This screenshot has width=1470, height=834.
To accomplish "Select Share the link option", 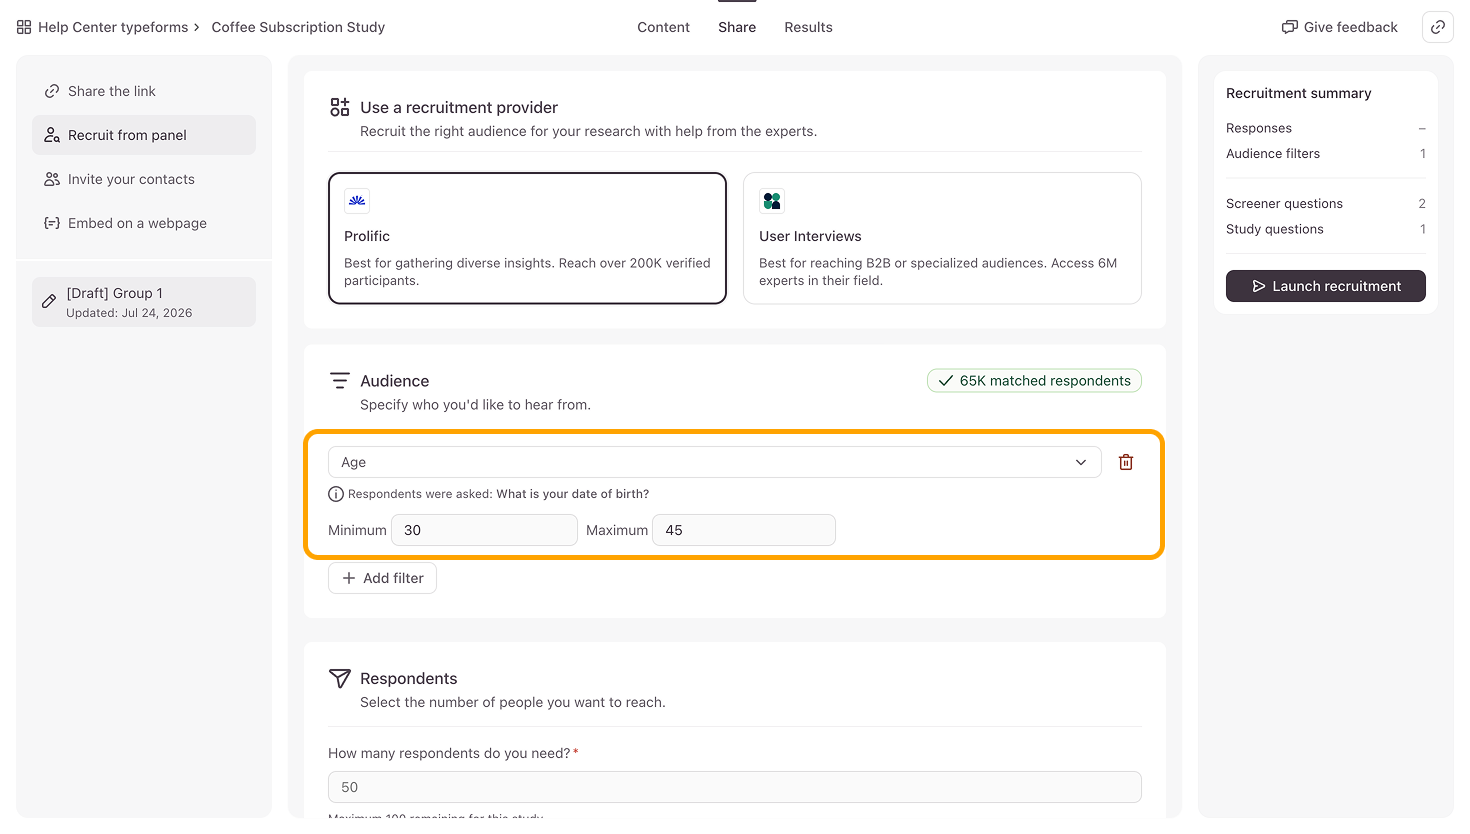I will click(144, 91).
